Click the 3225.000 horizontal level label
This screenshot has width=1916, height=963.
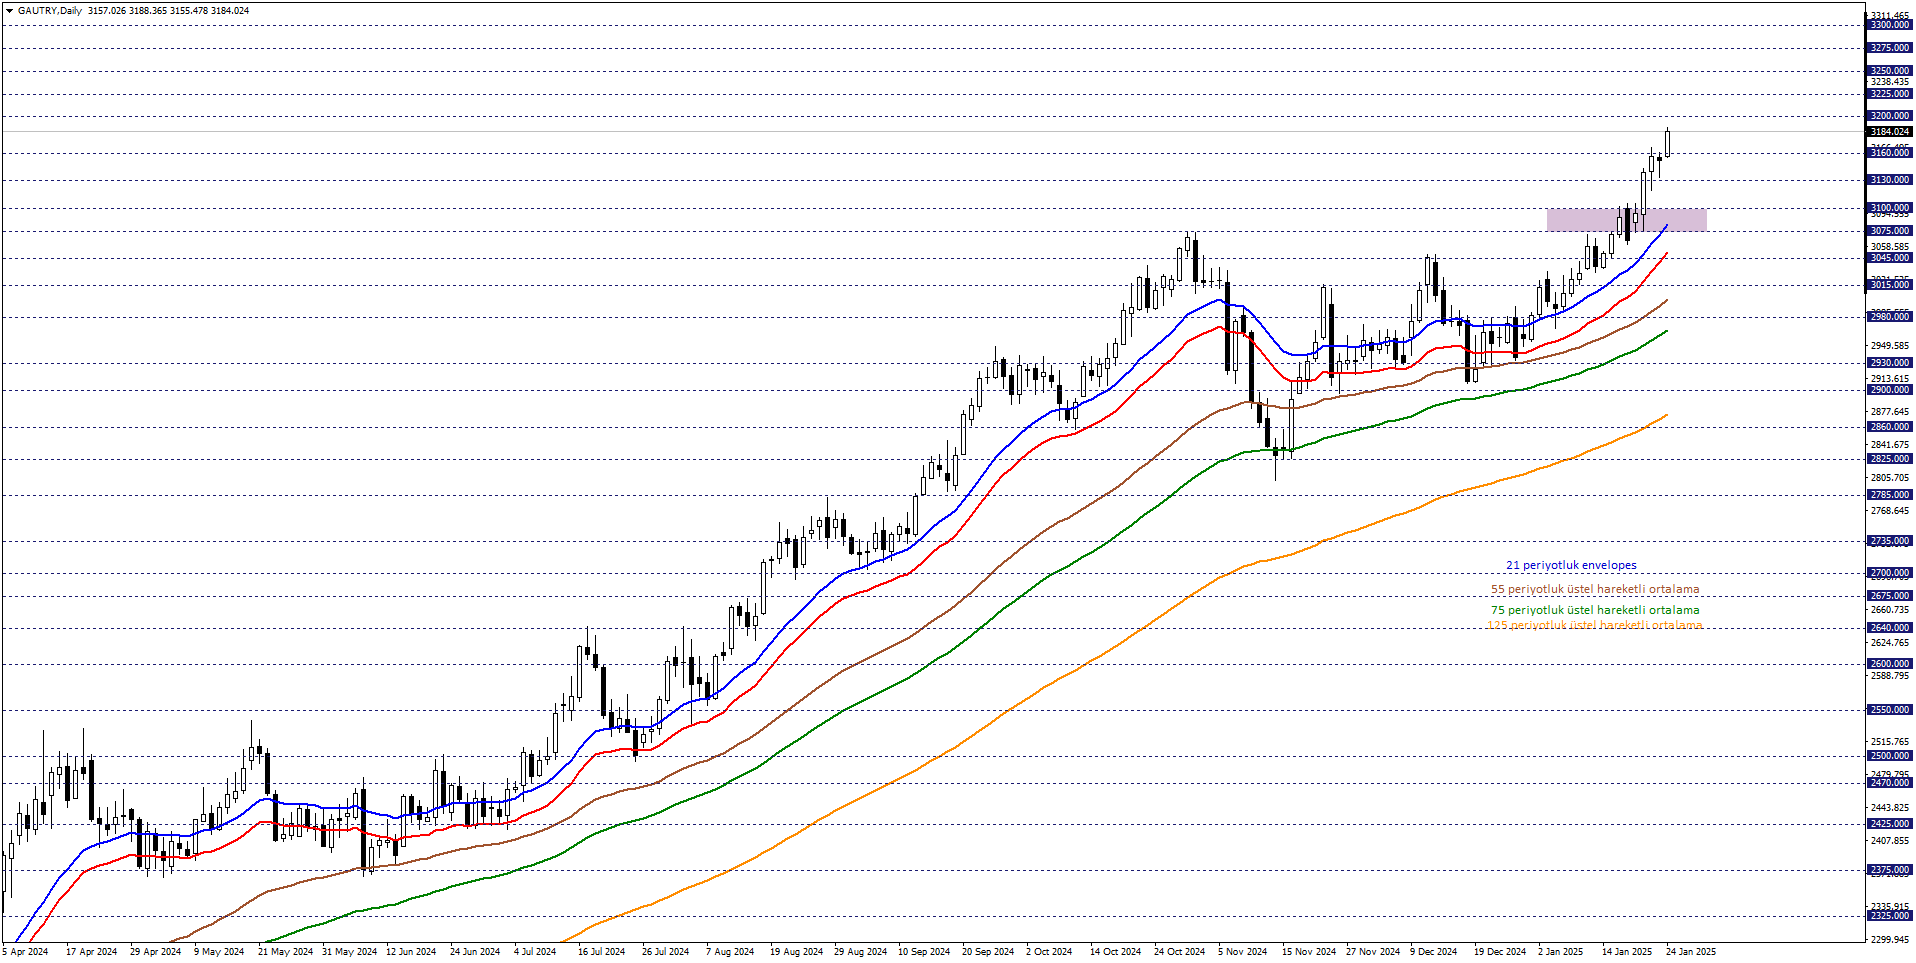[1890, 94]
